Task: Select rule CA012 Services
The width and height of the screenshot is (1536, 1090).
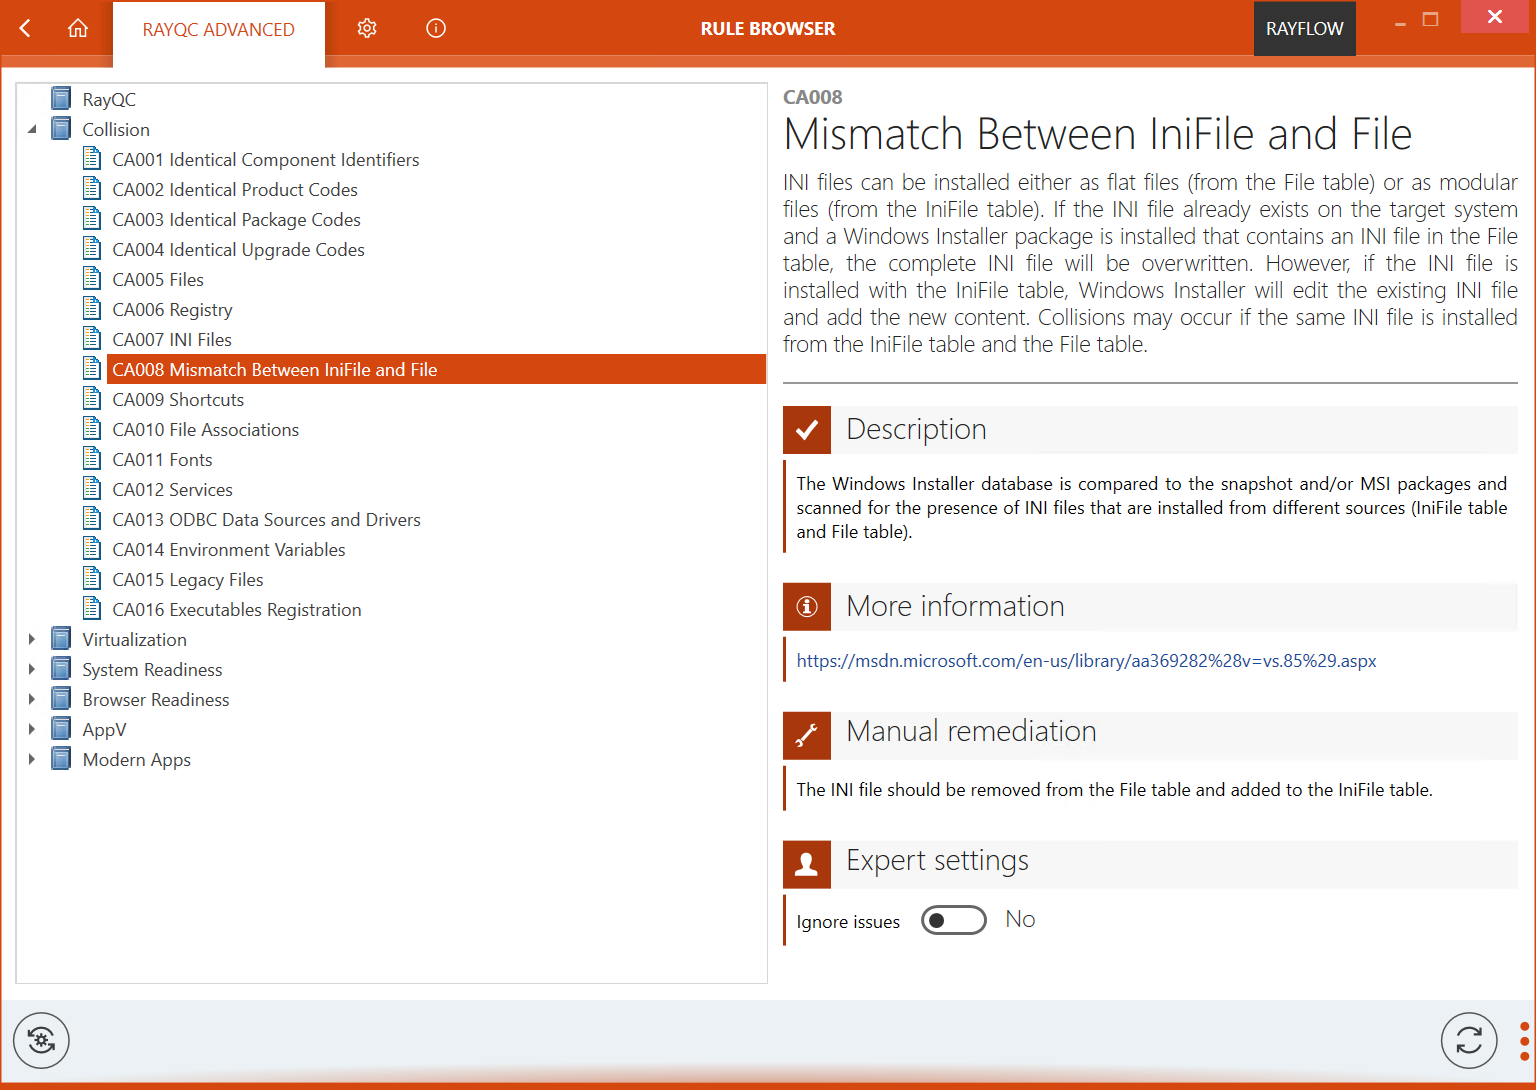Action: click(x=172, y=489)
